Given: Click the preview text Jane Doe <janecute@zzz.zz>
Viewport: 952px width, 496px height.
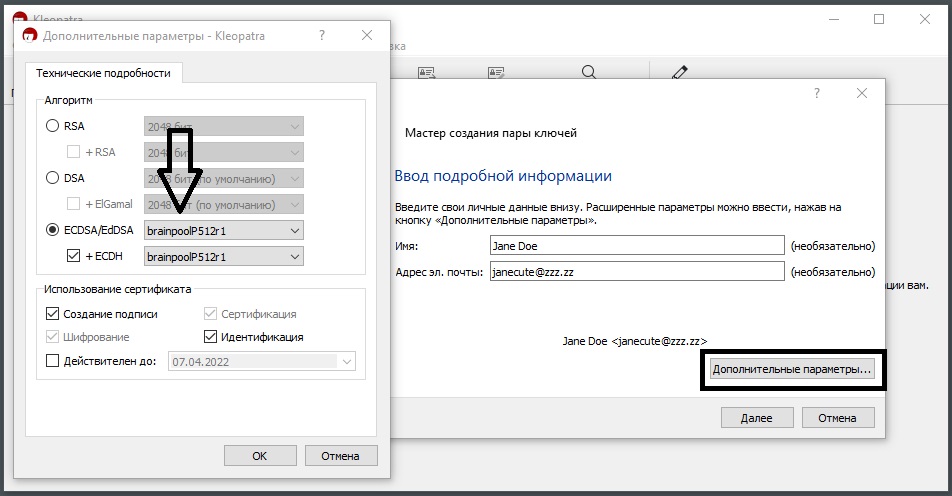Looking at the screenshot, I should [x=634, y=341].
